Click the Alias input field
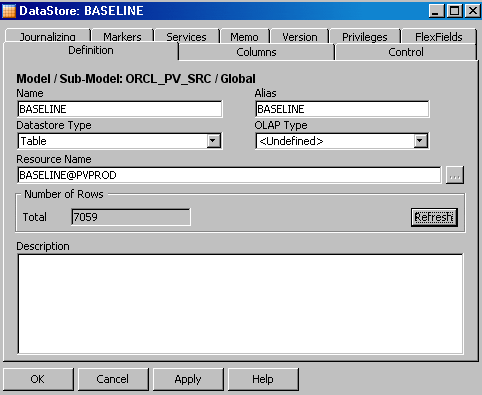Viewport: 482px width, 395px height. point(342,109)
